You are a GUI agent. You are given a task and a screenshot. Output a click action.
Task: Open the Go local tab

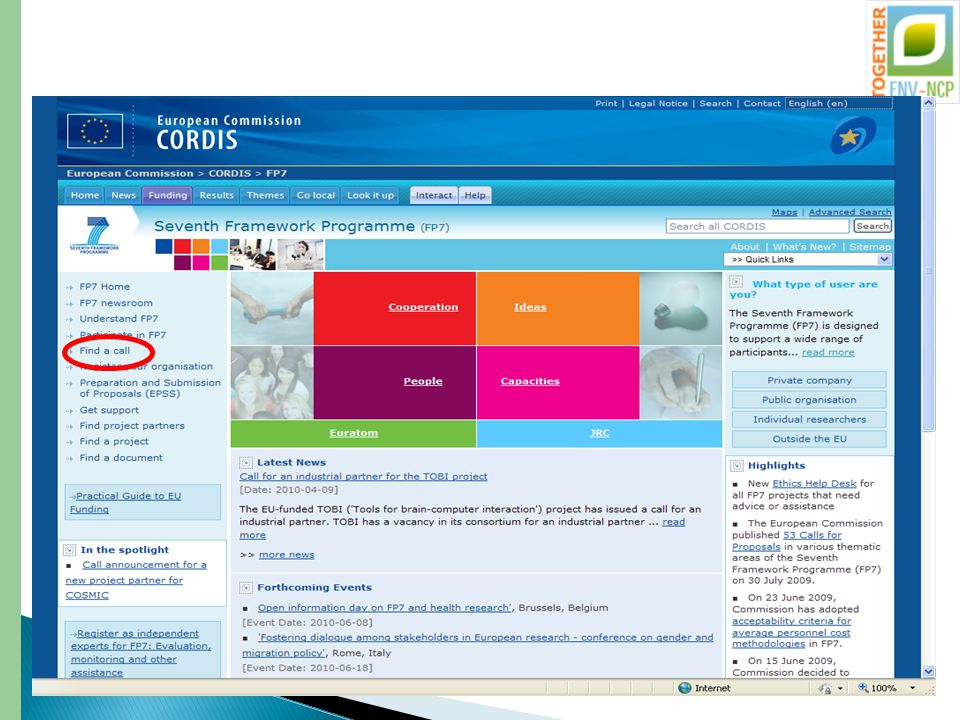tap(315, 195)
